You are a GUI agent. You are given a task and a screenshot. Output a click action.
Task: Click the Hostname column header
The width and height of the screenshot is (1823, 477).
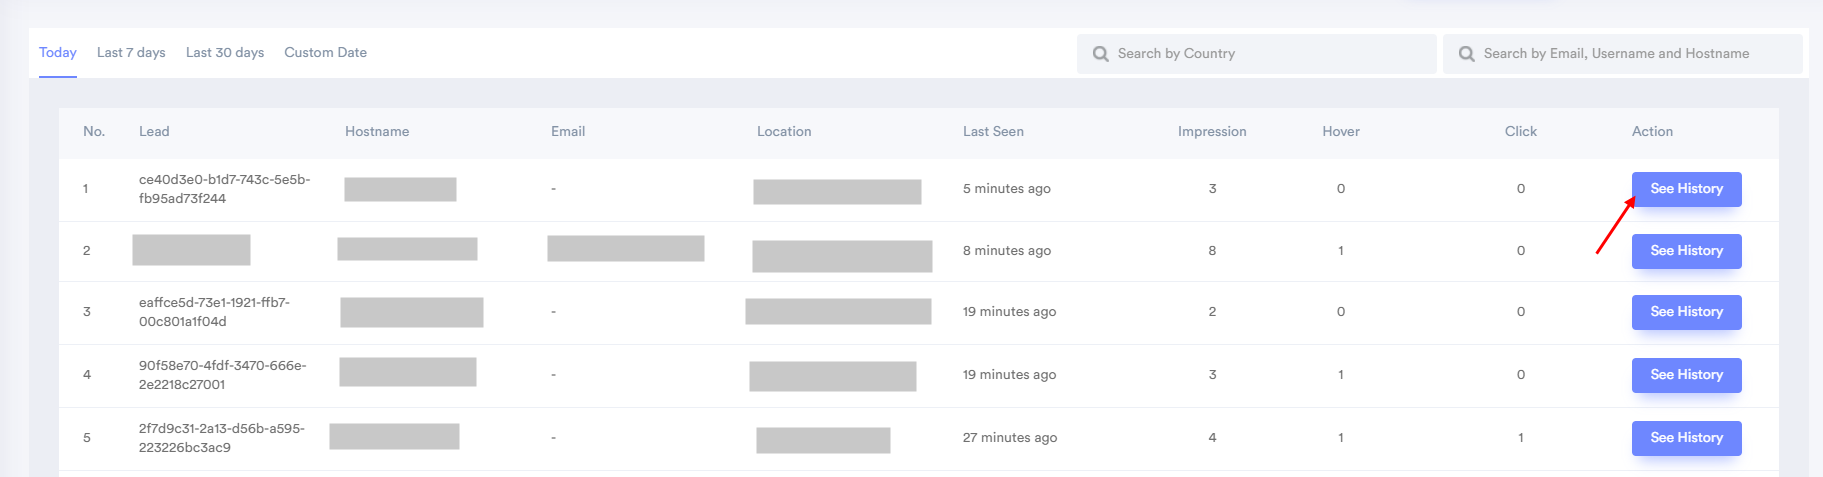pyautogui.click(x=377, y=132)
